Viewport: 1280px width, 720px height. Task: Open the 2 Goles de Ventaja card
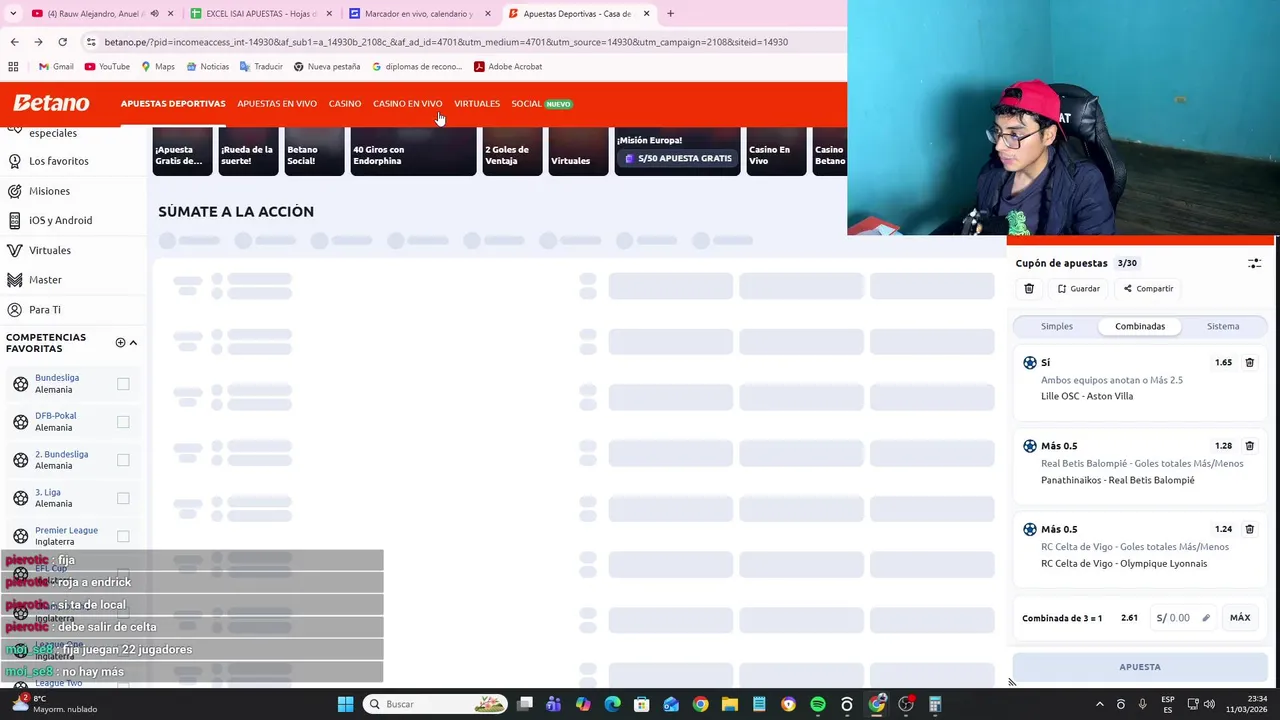512,152
